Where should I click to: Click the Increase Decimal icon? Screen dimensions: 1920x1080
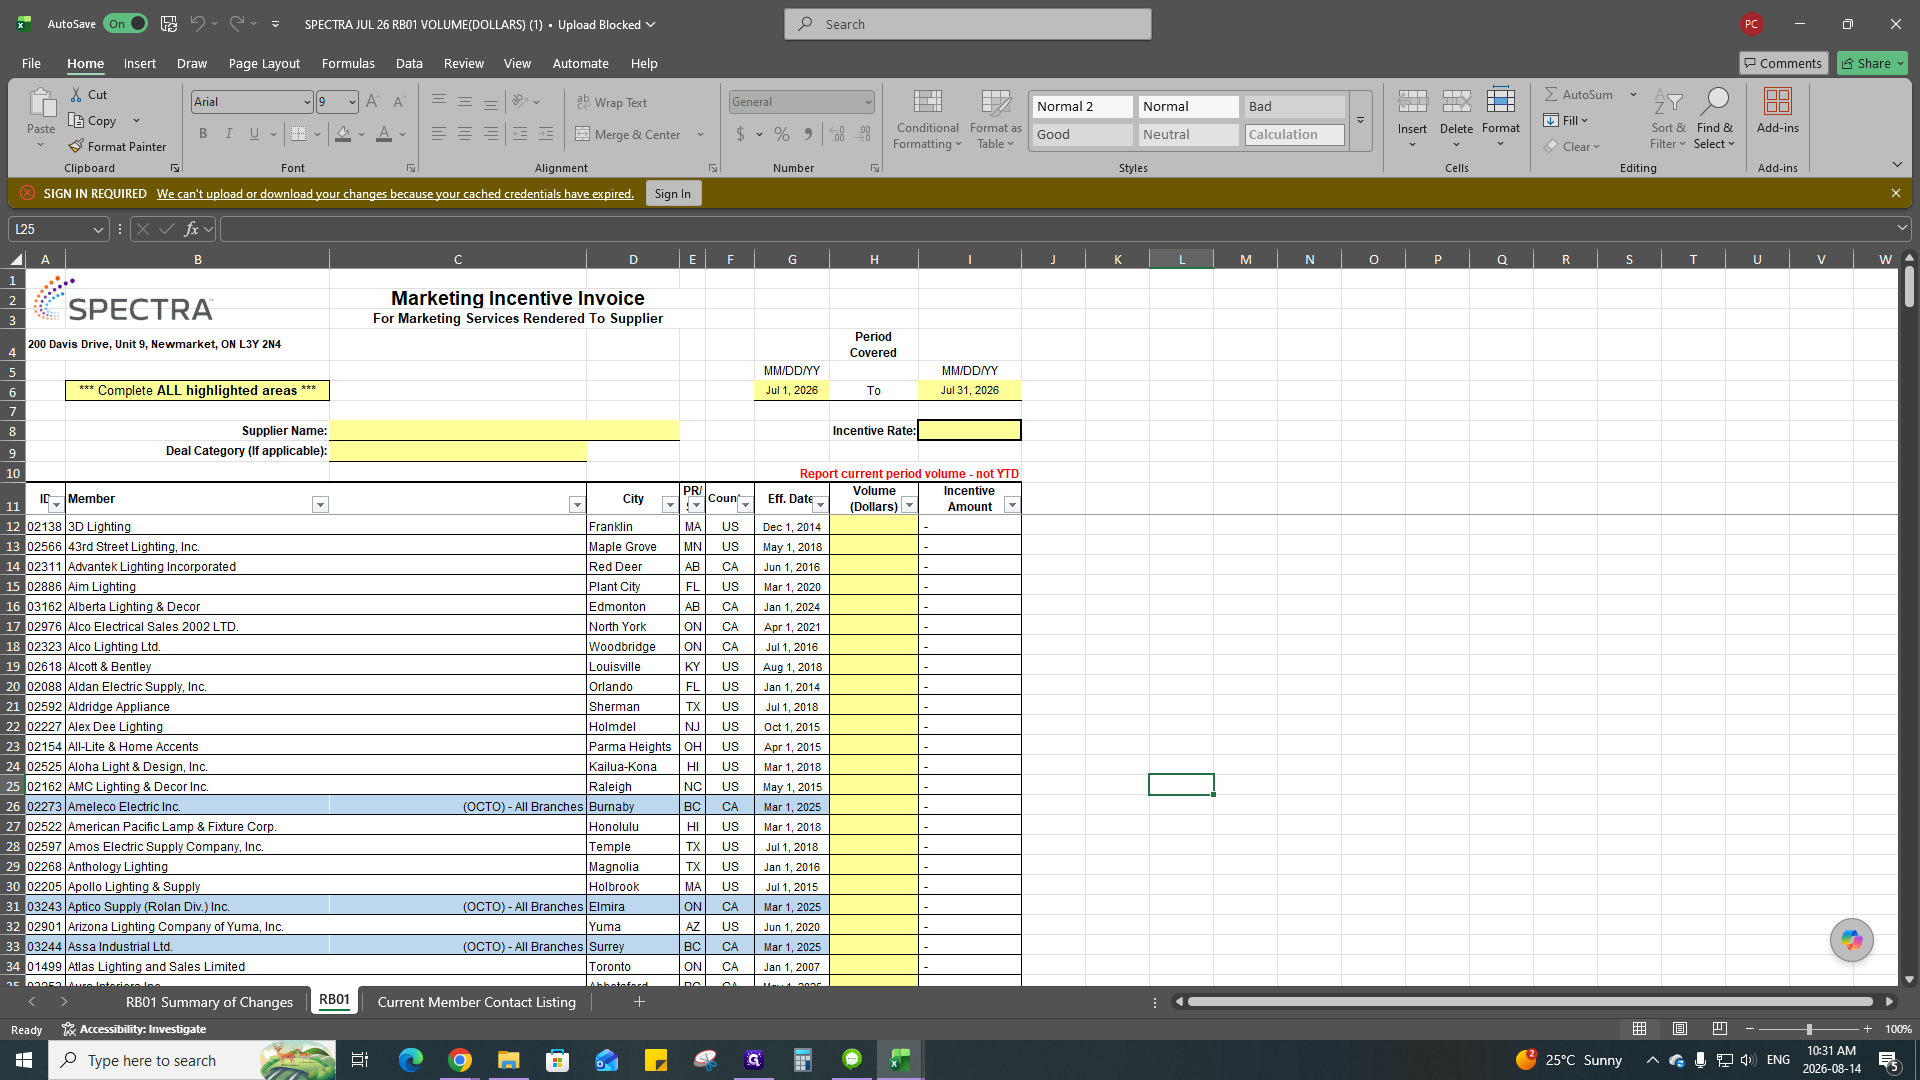[838, 134]
